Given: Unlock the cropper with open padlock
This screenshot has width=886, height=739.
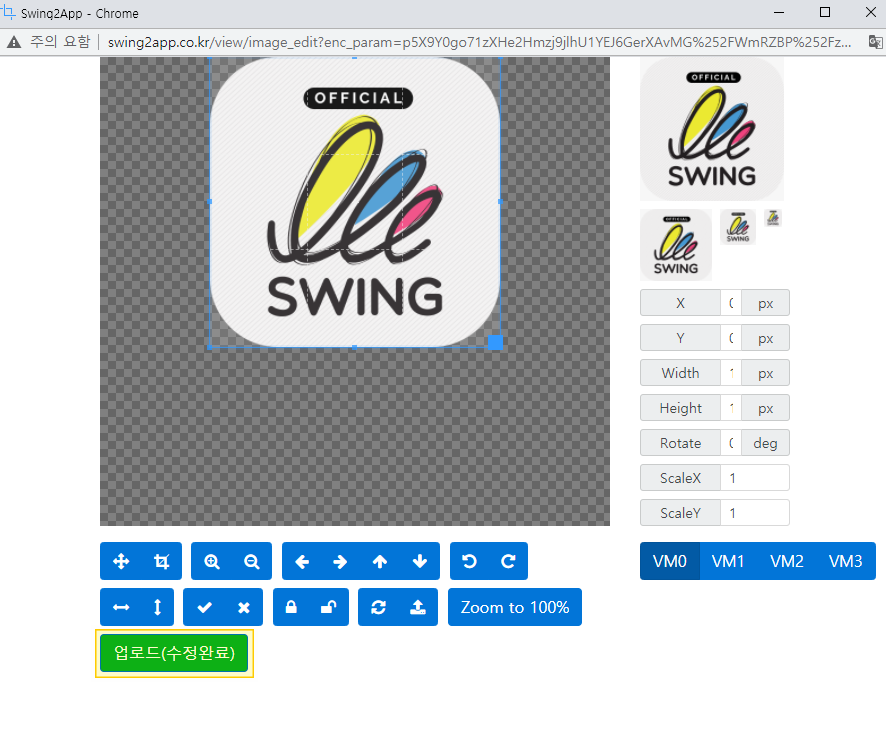Looking at the screenshot, I should coord(330,607).
